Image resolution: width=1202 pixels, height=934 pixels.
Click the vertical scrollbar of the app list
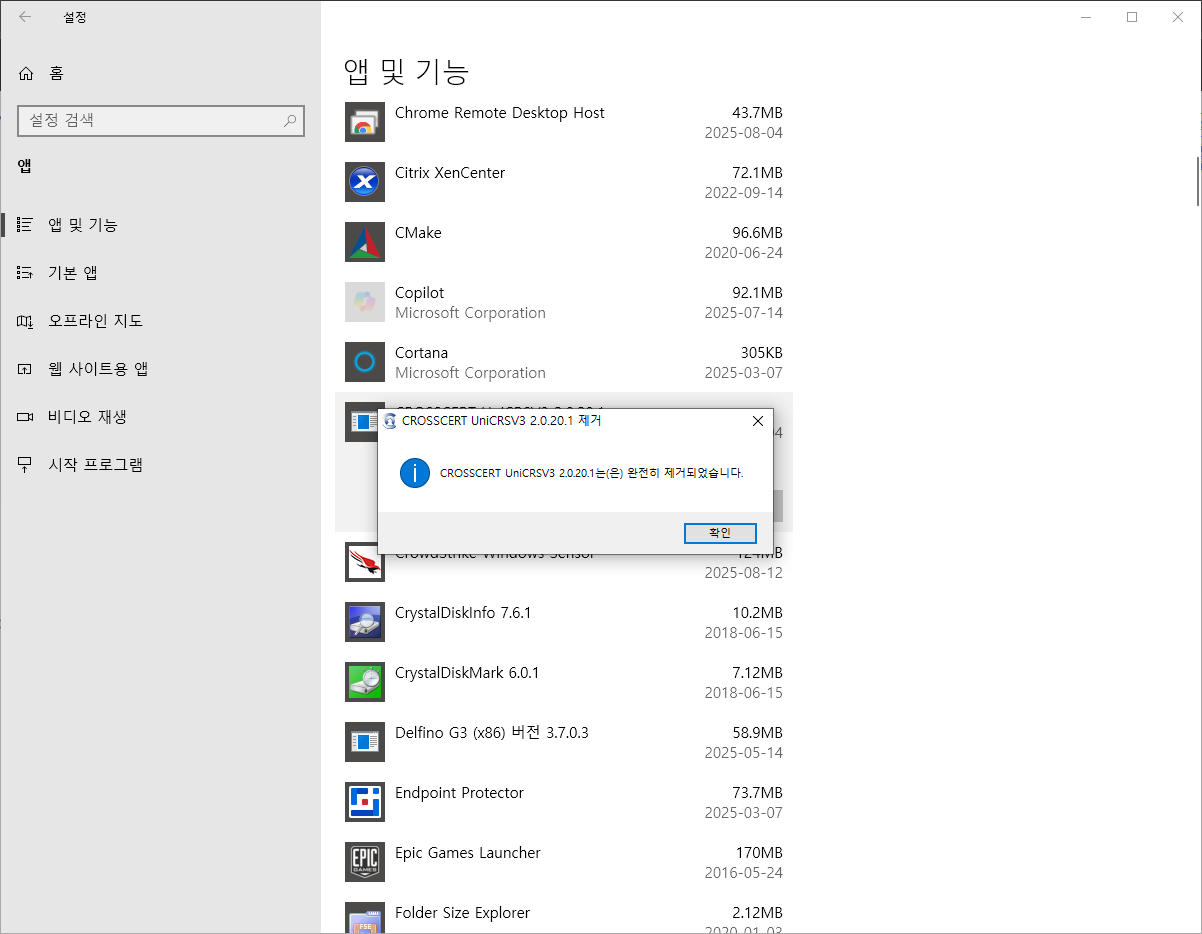click(1197, 180)
